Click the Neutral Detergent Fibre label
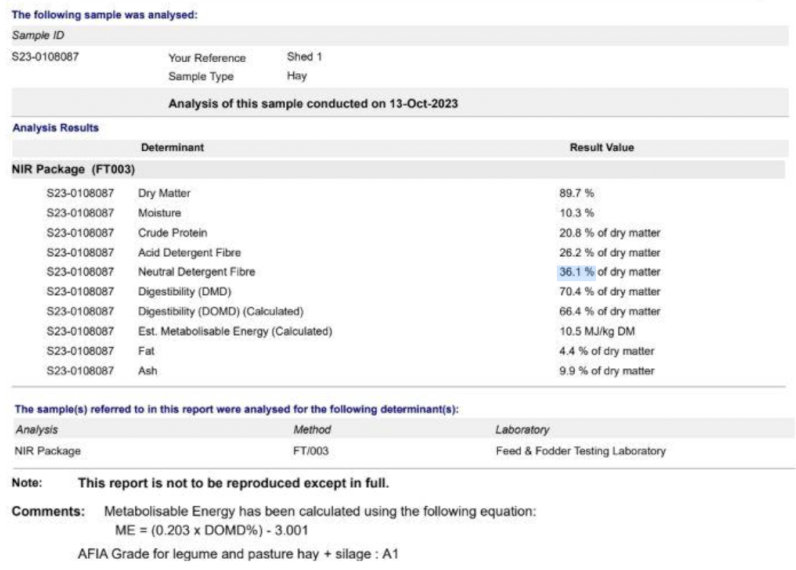796x570 pixels. pyautogui.click(x=196, y=271)
